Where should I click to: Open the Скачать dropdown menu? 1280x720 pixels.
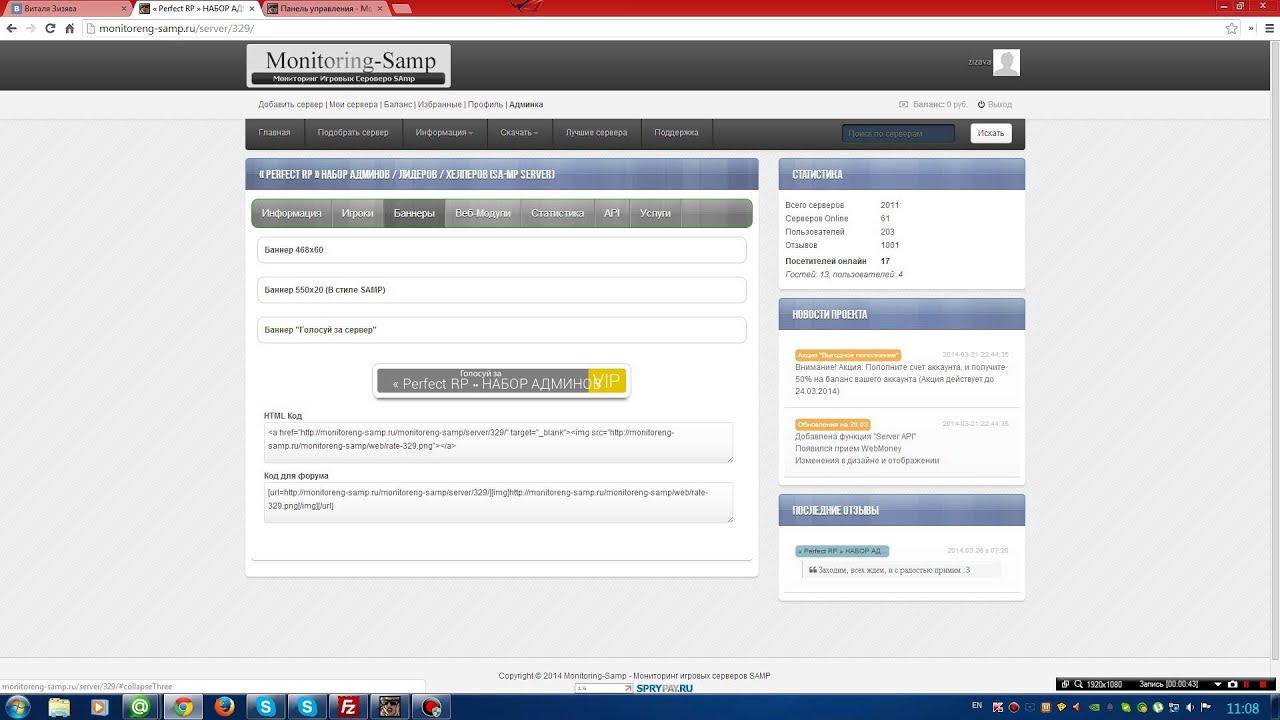519,133
